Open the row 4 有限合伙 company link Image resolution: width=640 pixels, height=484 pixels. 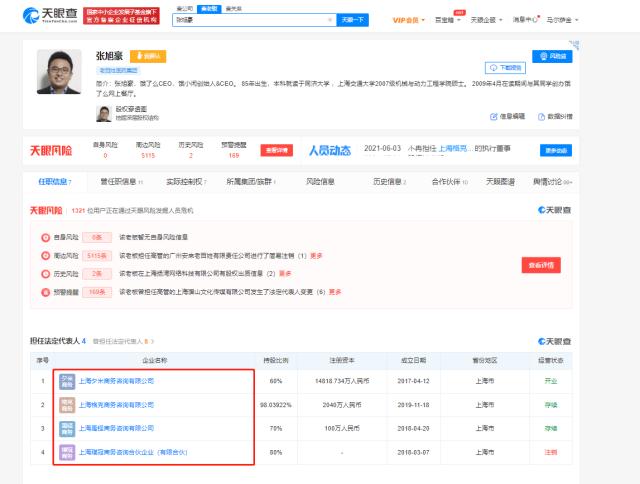point(133,452)
